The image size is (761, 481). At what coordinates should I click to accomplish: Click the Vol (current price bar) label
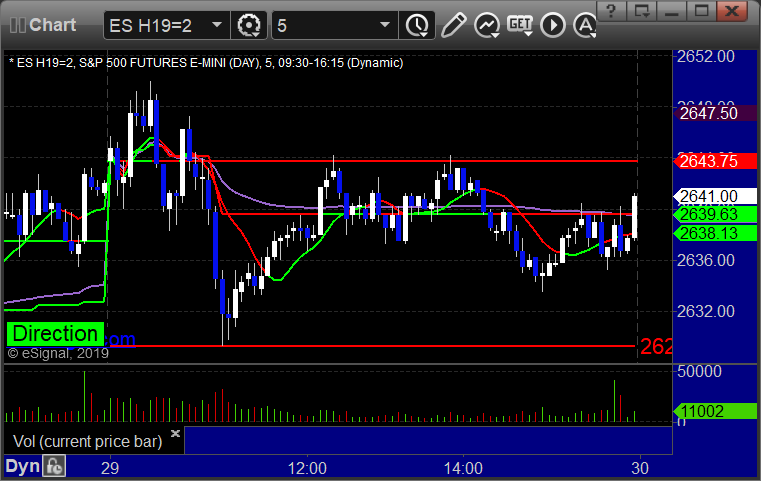coord(87,441)
